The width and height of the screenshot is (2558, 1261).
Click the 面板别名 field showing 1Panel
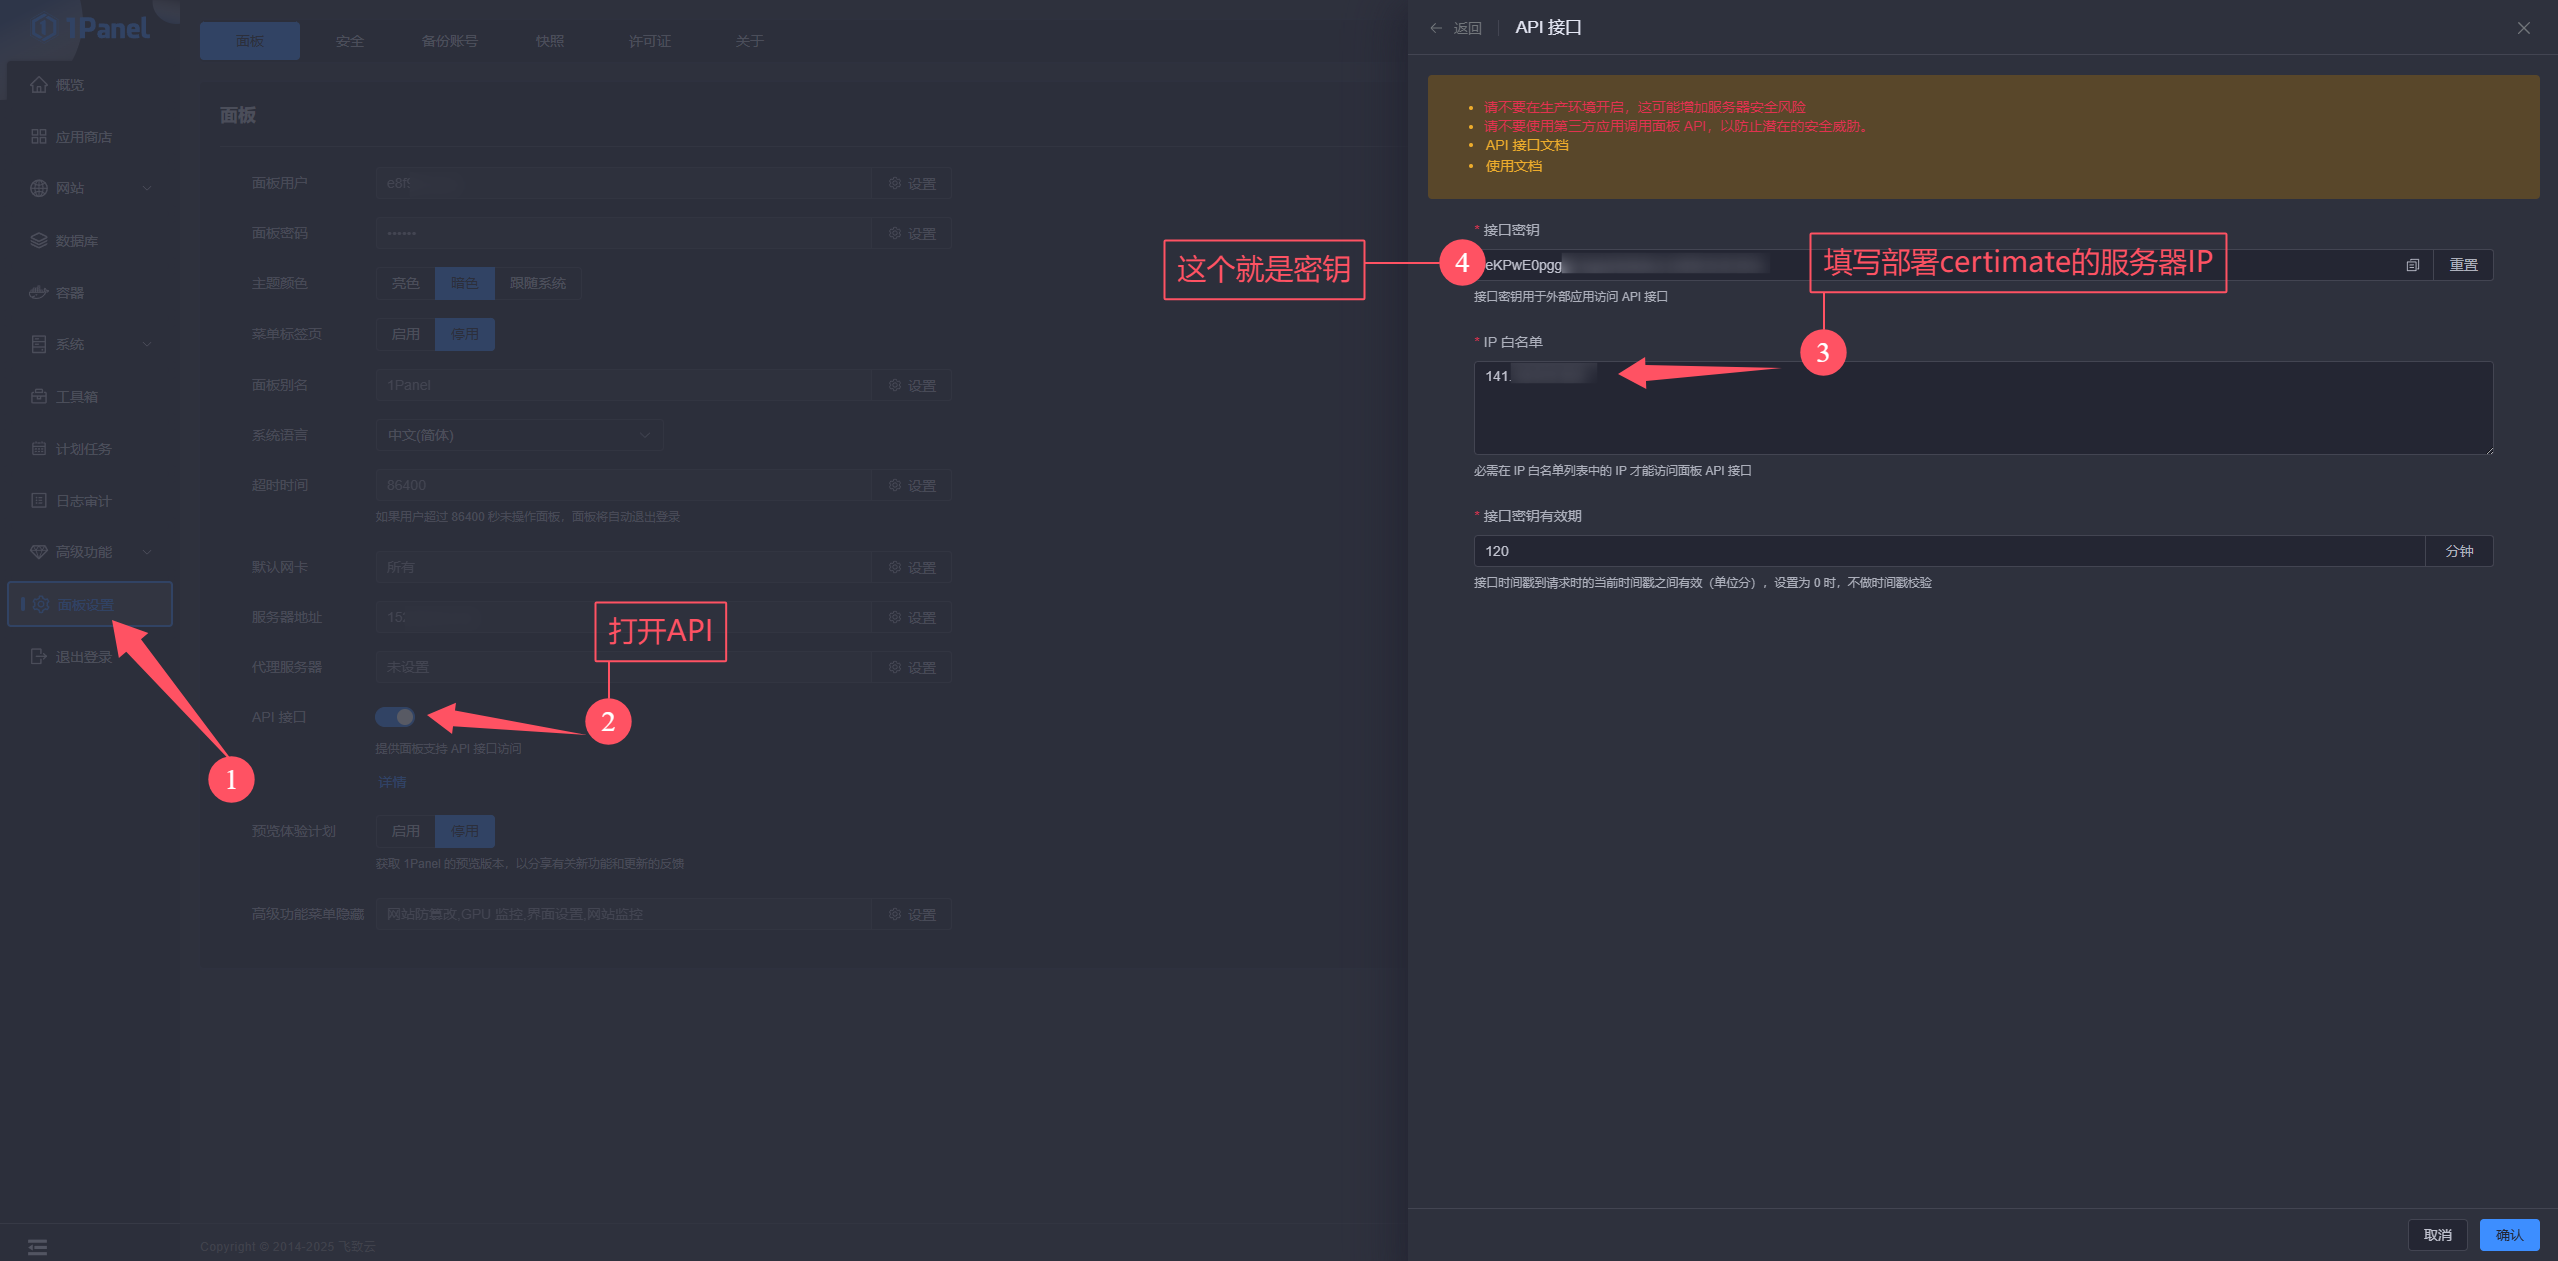tap(624, 385)
